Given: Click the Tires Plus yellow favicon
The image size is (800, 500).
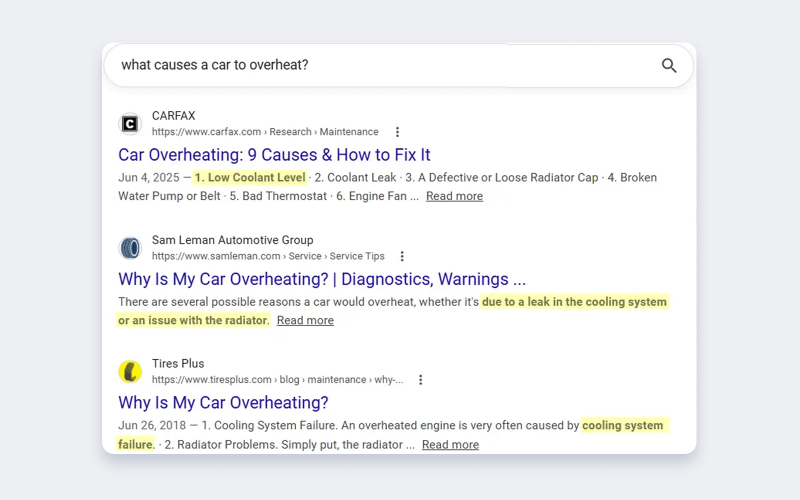Looking at the screenshot, I should coord(130,372).
